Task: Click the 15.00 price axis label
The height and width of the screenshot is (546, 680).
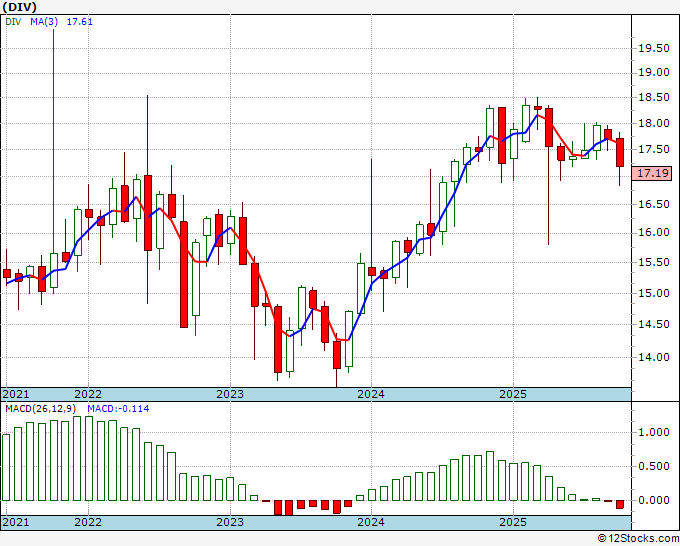Action: (654, 293)
